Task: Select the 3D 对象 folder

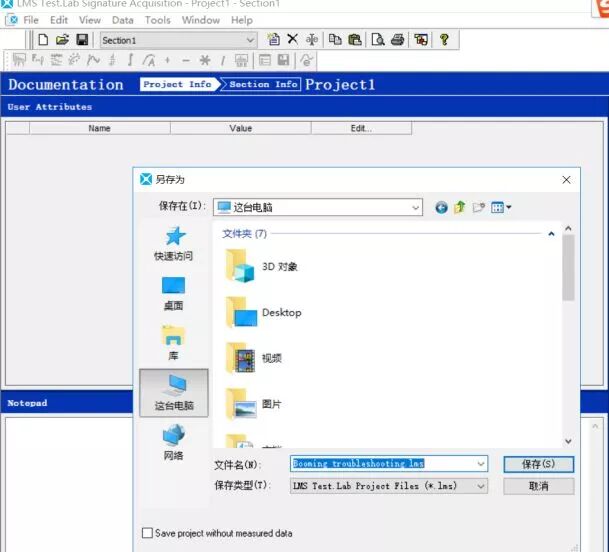Action: tap(262, 266)
